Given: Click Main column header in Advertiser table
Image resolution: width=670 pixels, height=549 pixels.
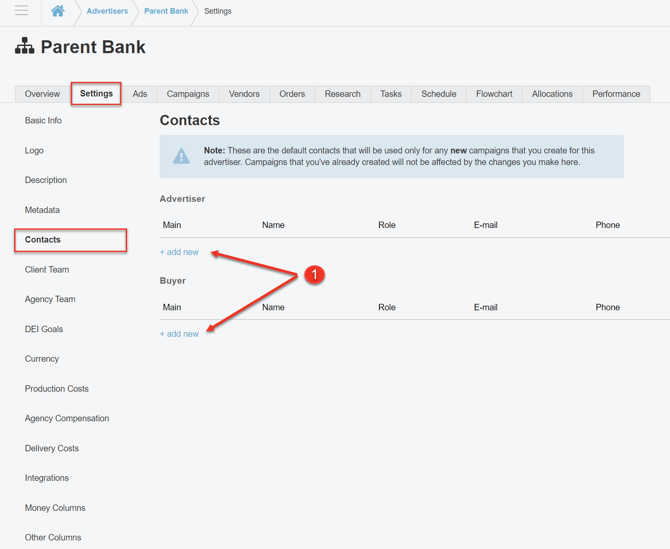Looking at the screenshot, I should [x=172, y=225].
